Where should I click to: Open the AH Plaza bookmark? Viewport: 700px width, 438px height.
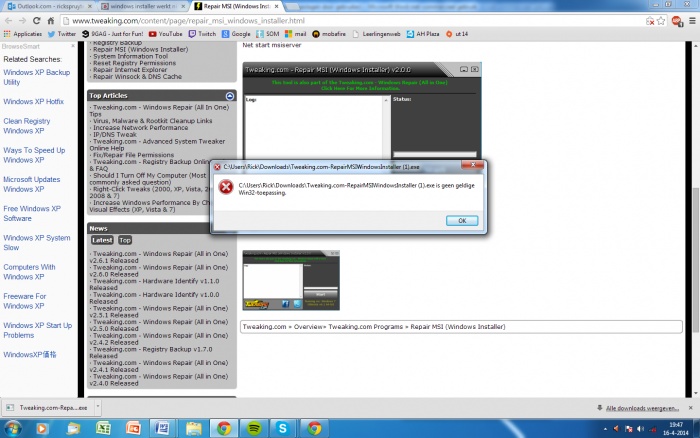(x=423, y=34)
